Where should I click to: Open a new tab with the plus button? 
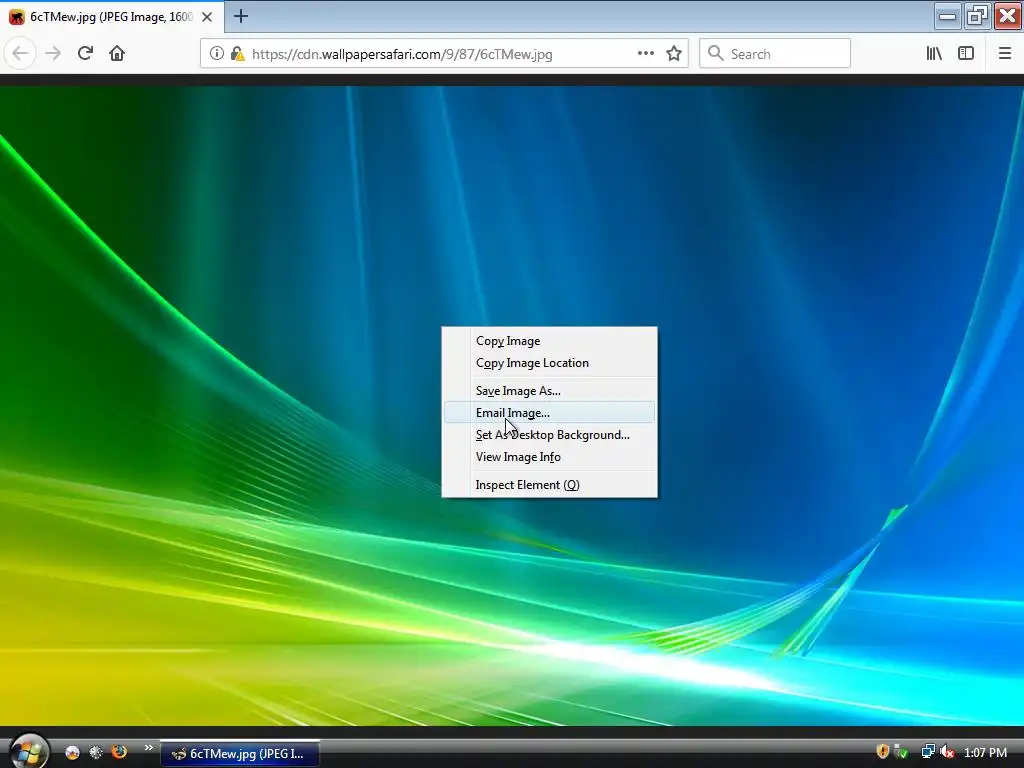point(241,16)
